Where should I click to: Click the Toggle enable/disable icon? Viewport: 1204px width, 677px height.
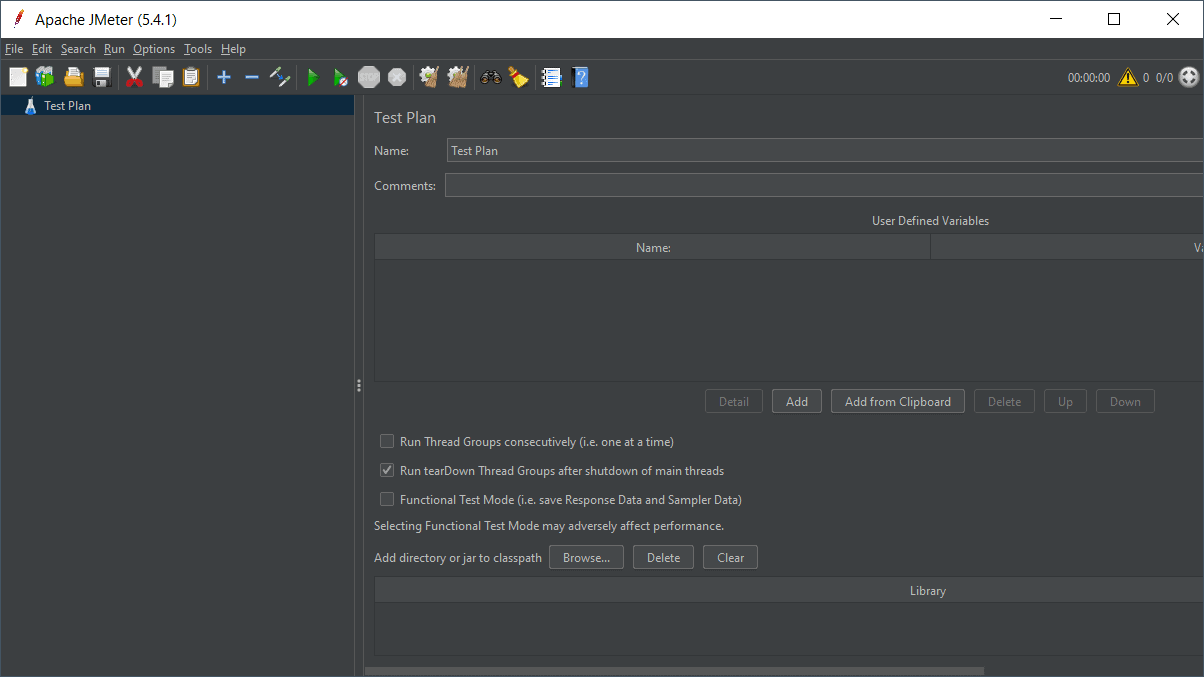(280, 77)
